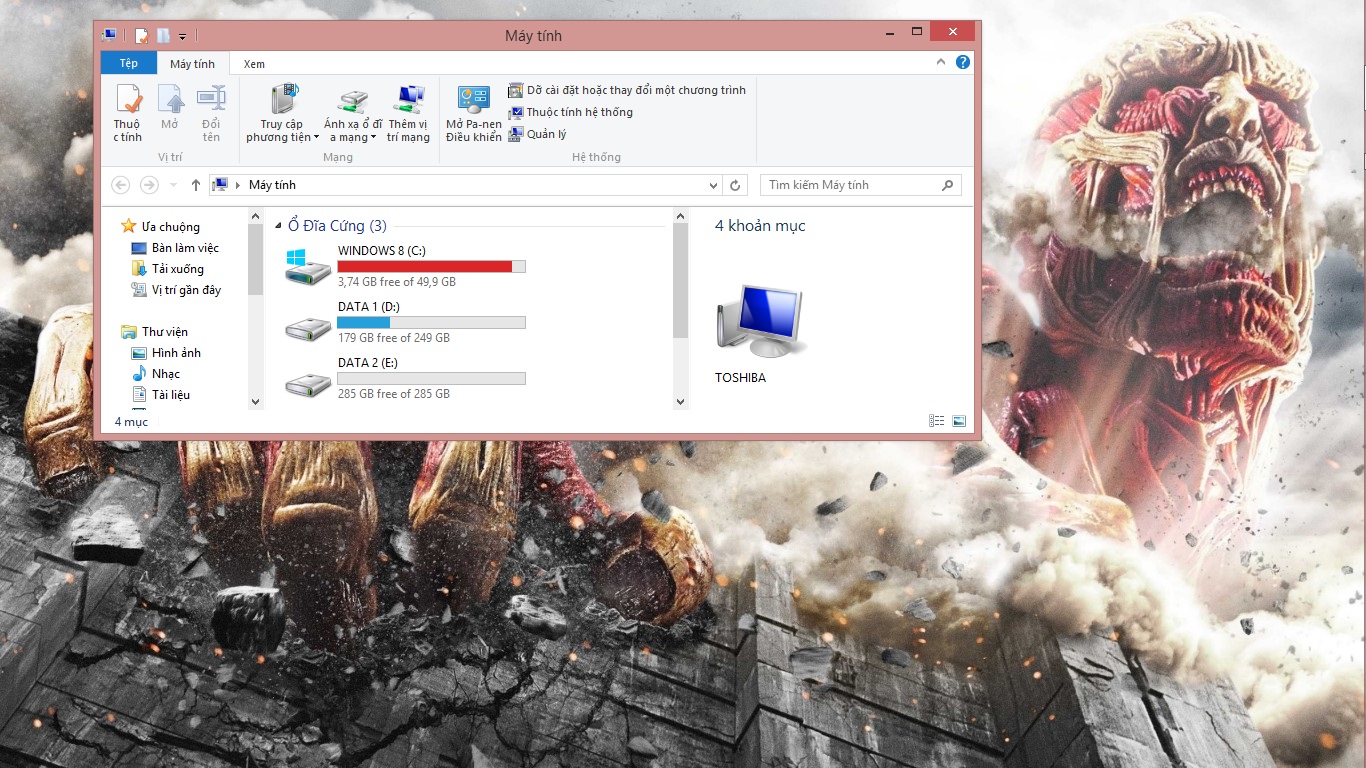The width and height of the screenshot is (1366, 768).
Task: Open Mở Pa-nen Điều khiển control panel
Action: [x=474, y=113]
